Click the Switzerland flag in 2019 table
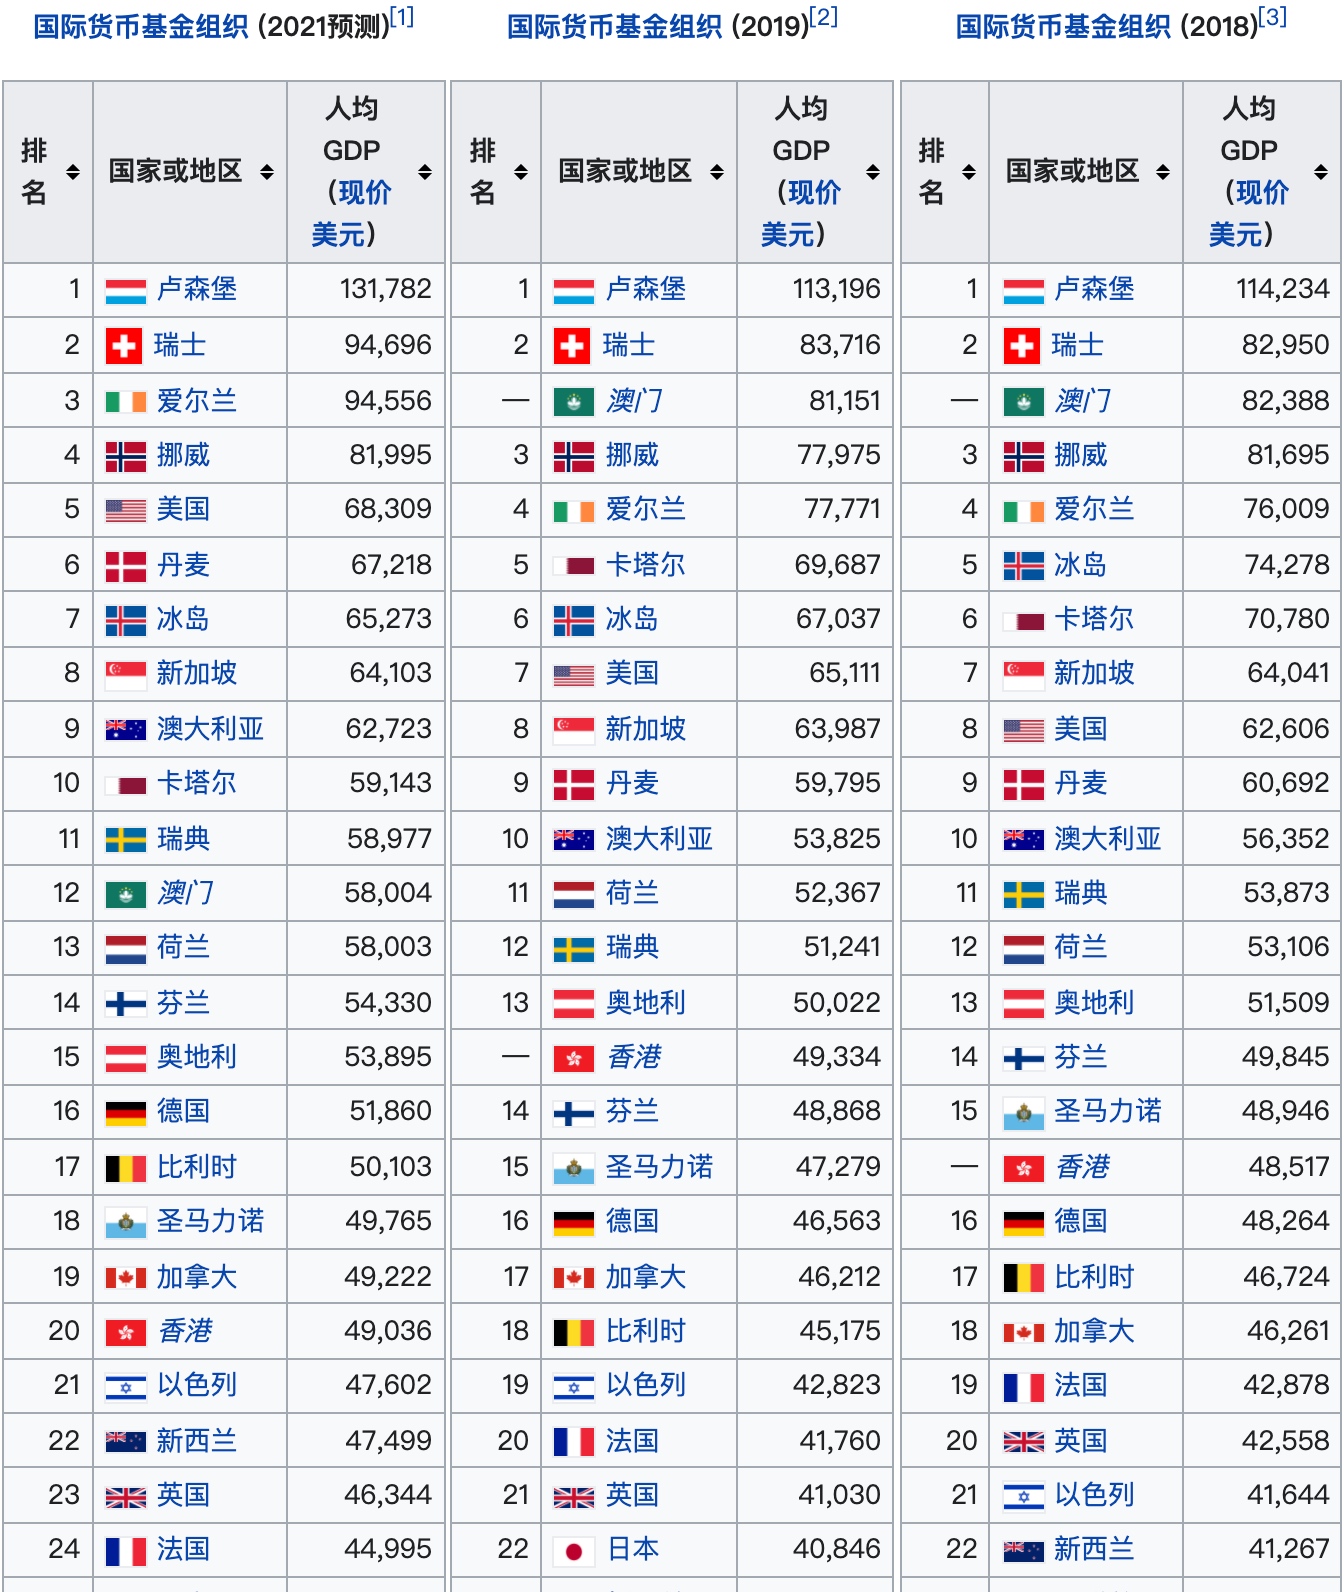This screenshot has height=1592, width=1344. [573, 347]
